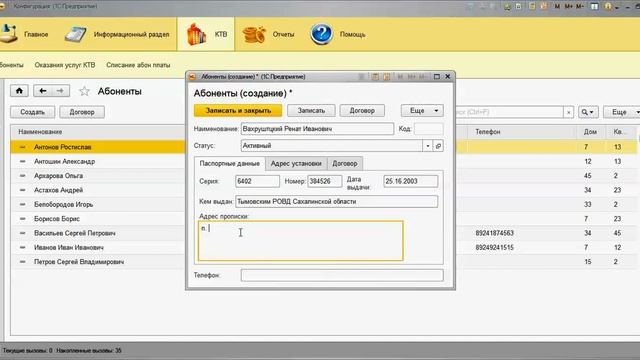Click the Статус field showing Активный
This screenshot has width=640, height=360.
point(331,146)
